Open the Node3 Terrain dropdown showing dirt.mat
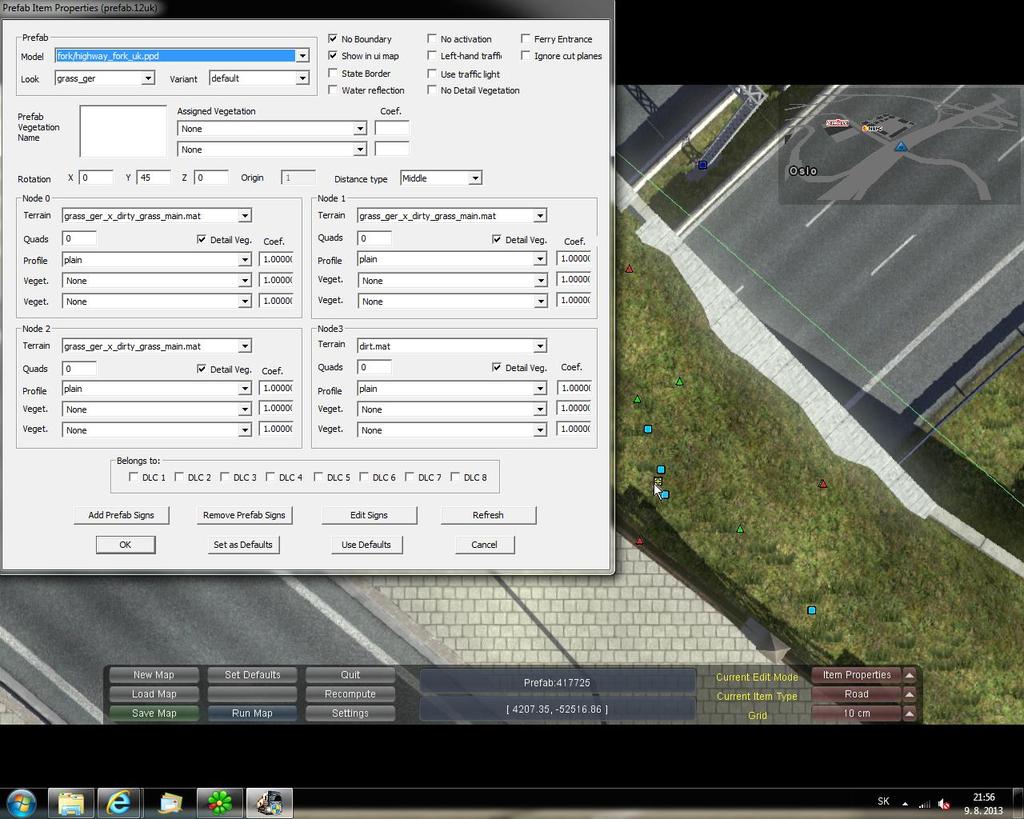The width and height of the screenshot is (1024, 819). click(x=539, y=345)
